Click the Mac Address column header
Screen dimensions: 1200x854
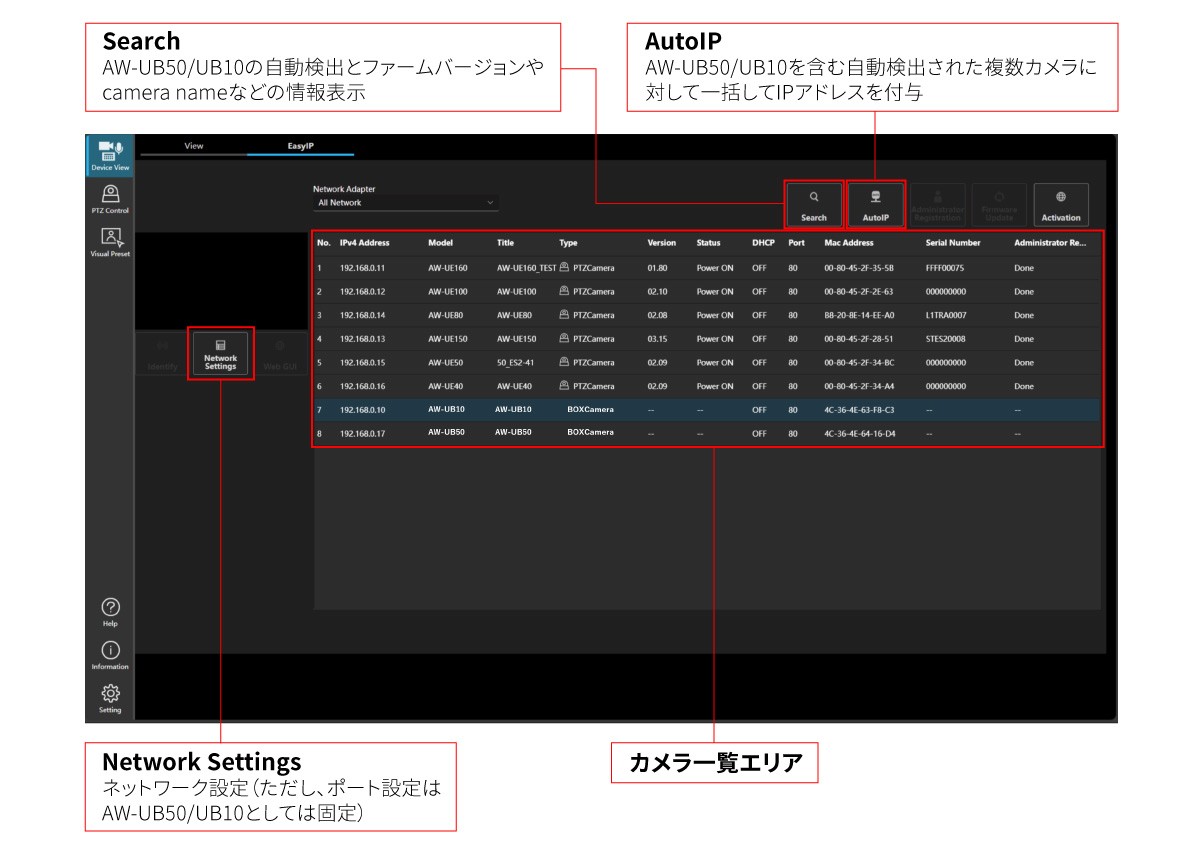tap(848, 243)
